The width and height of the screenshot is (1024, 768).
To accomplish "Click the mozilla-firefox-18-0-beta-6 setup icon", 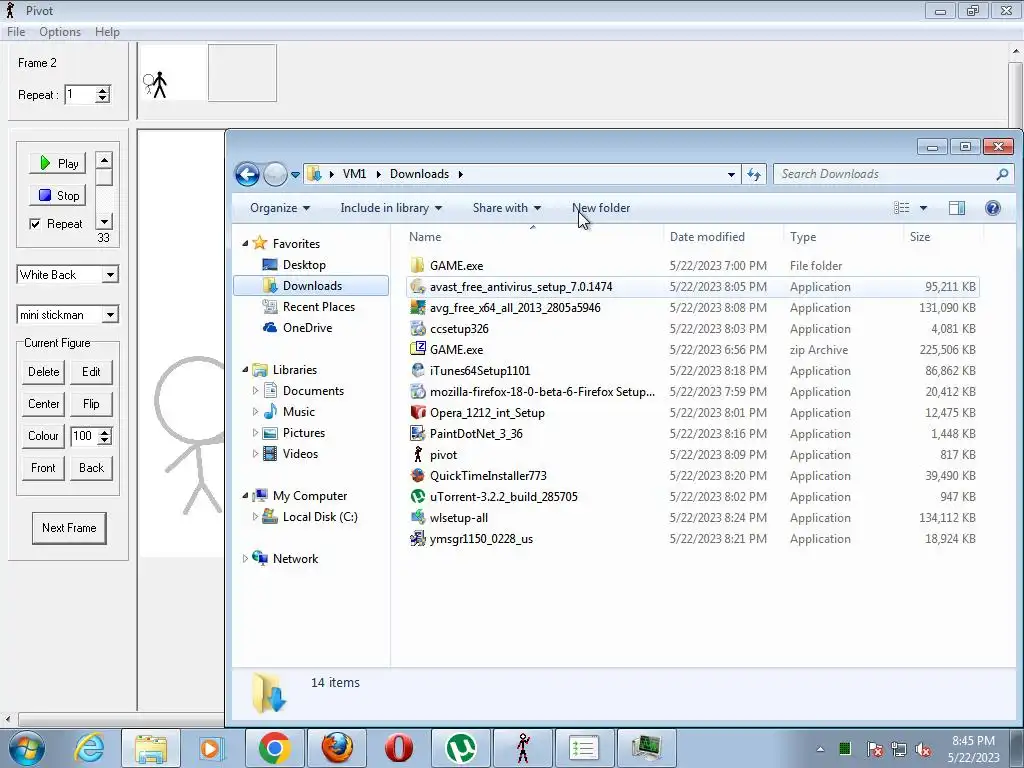I will point(418,392).
